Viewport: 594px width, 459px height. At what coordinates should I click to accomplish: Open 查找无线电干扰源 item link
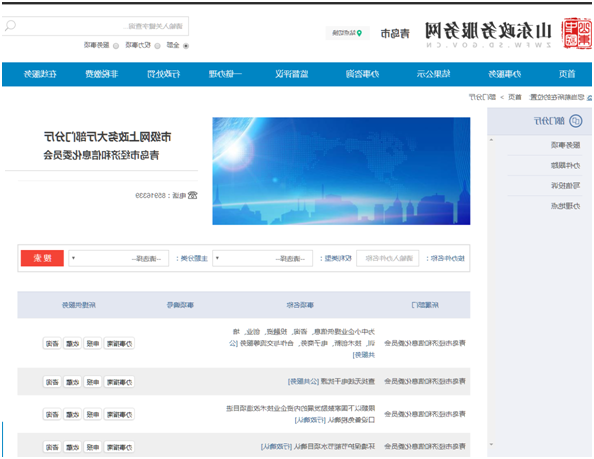coord(331,382)
